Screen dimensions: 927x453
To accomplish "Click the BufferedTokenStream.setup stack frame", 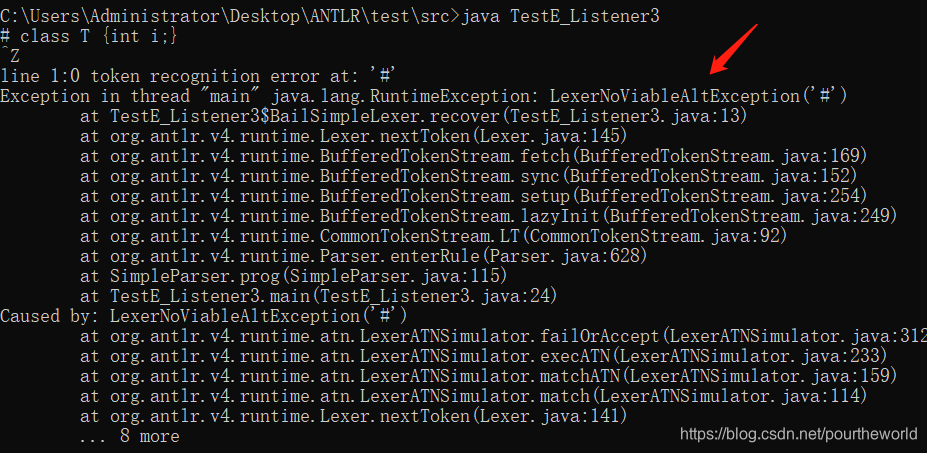I will 474,196.
